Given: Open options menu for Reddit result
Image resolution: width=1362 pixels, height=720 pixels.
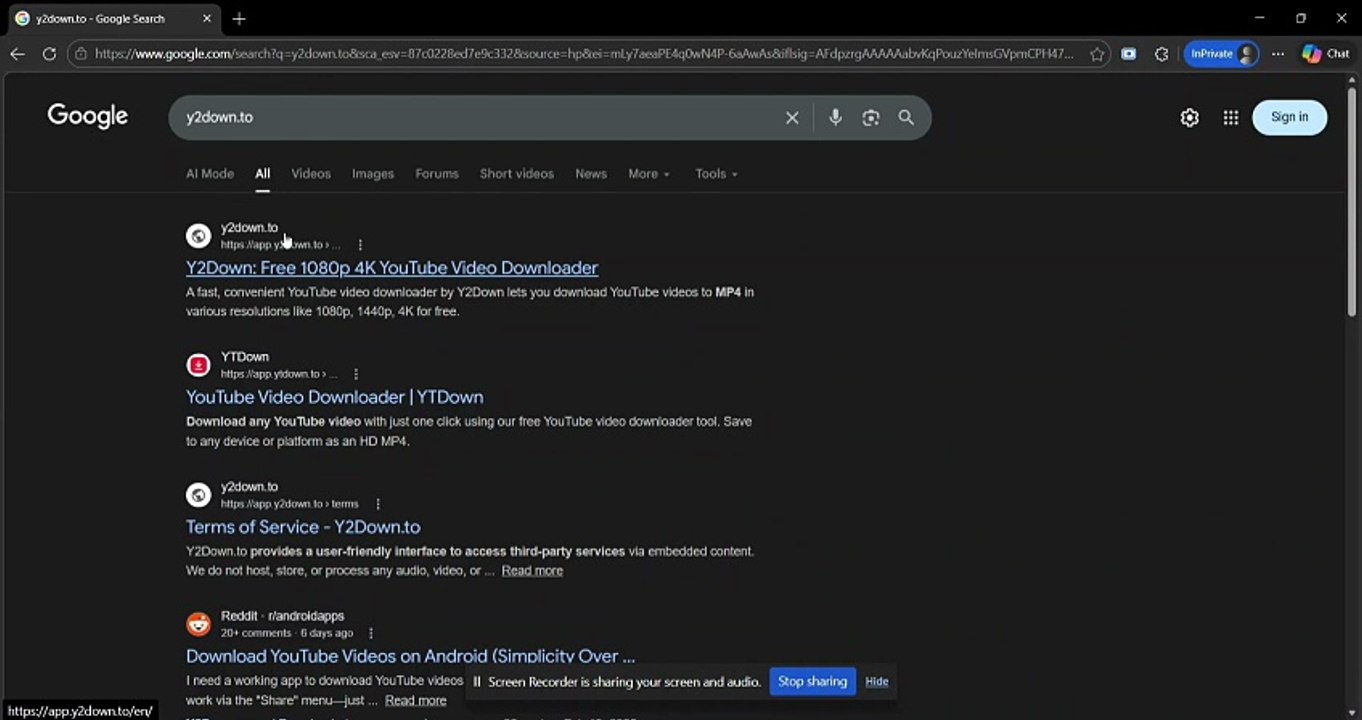Looking at the screenshot, I should pyautogui.click(x=370, y=633).
